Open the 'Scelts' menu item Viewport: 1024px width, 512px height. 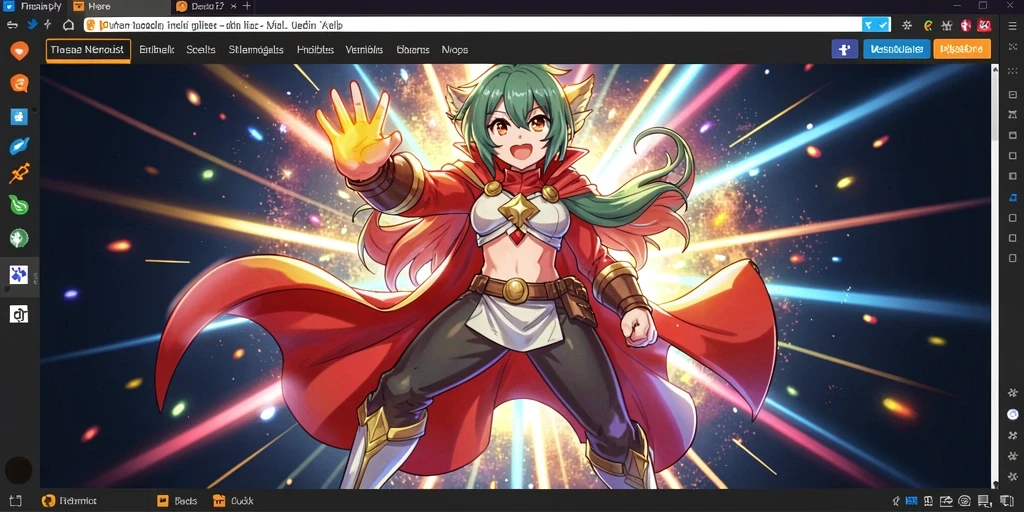(200, 50)
